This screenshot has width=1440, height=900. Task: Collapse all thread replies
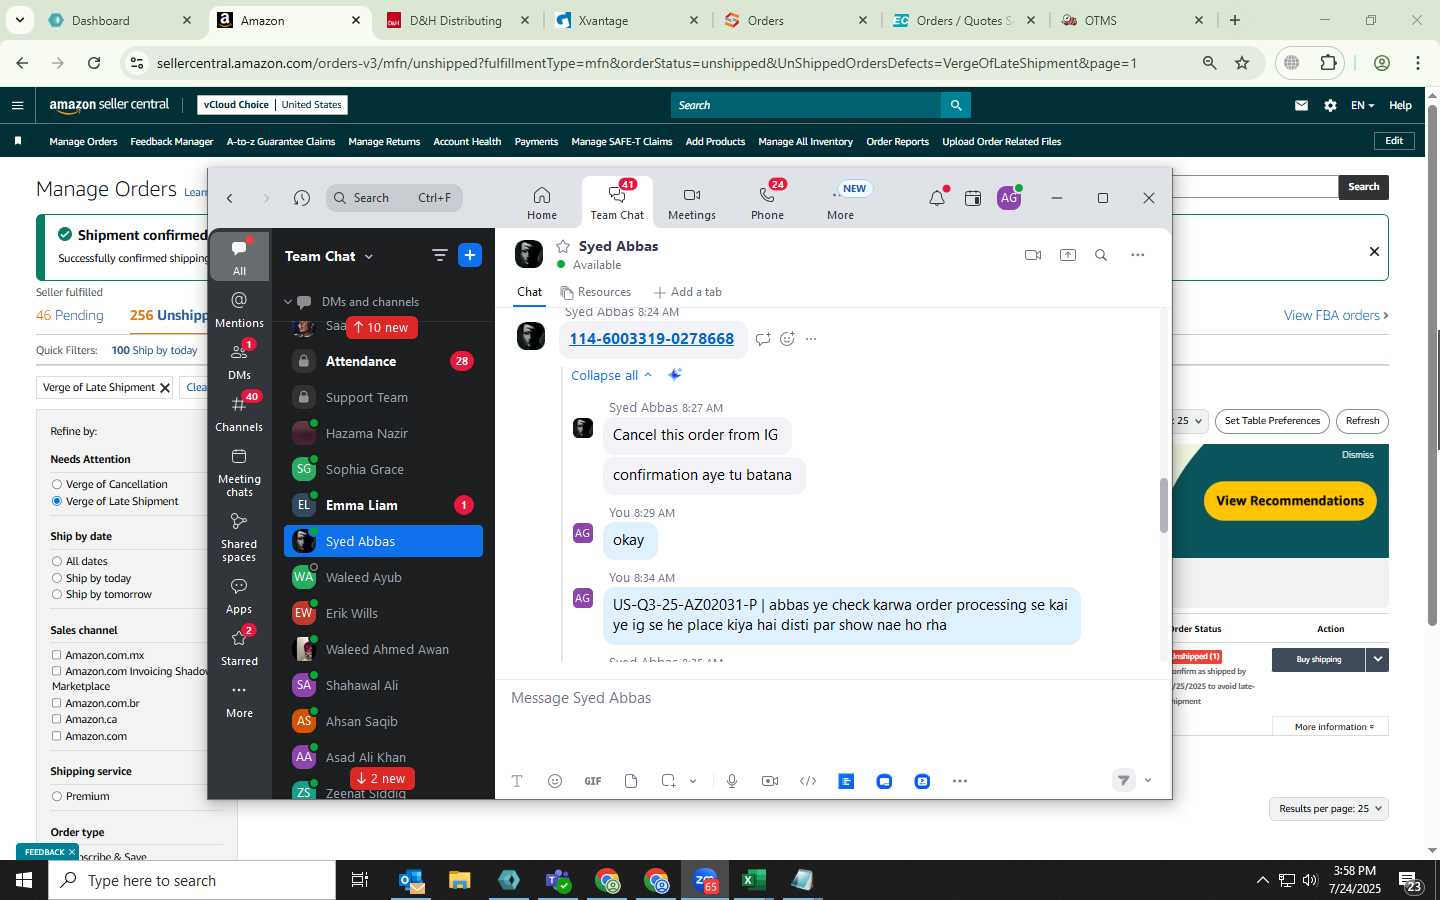[x=611, y=375]
